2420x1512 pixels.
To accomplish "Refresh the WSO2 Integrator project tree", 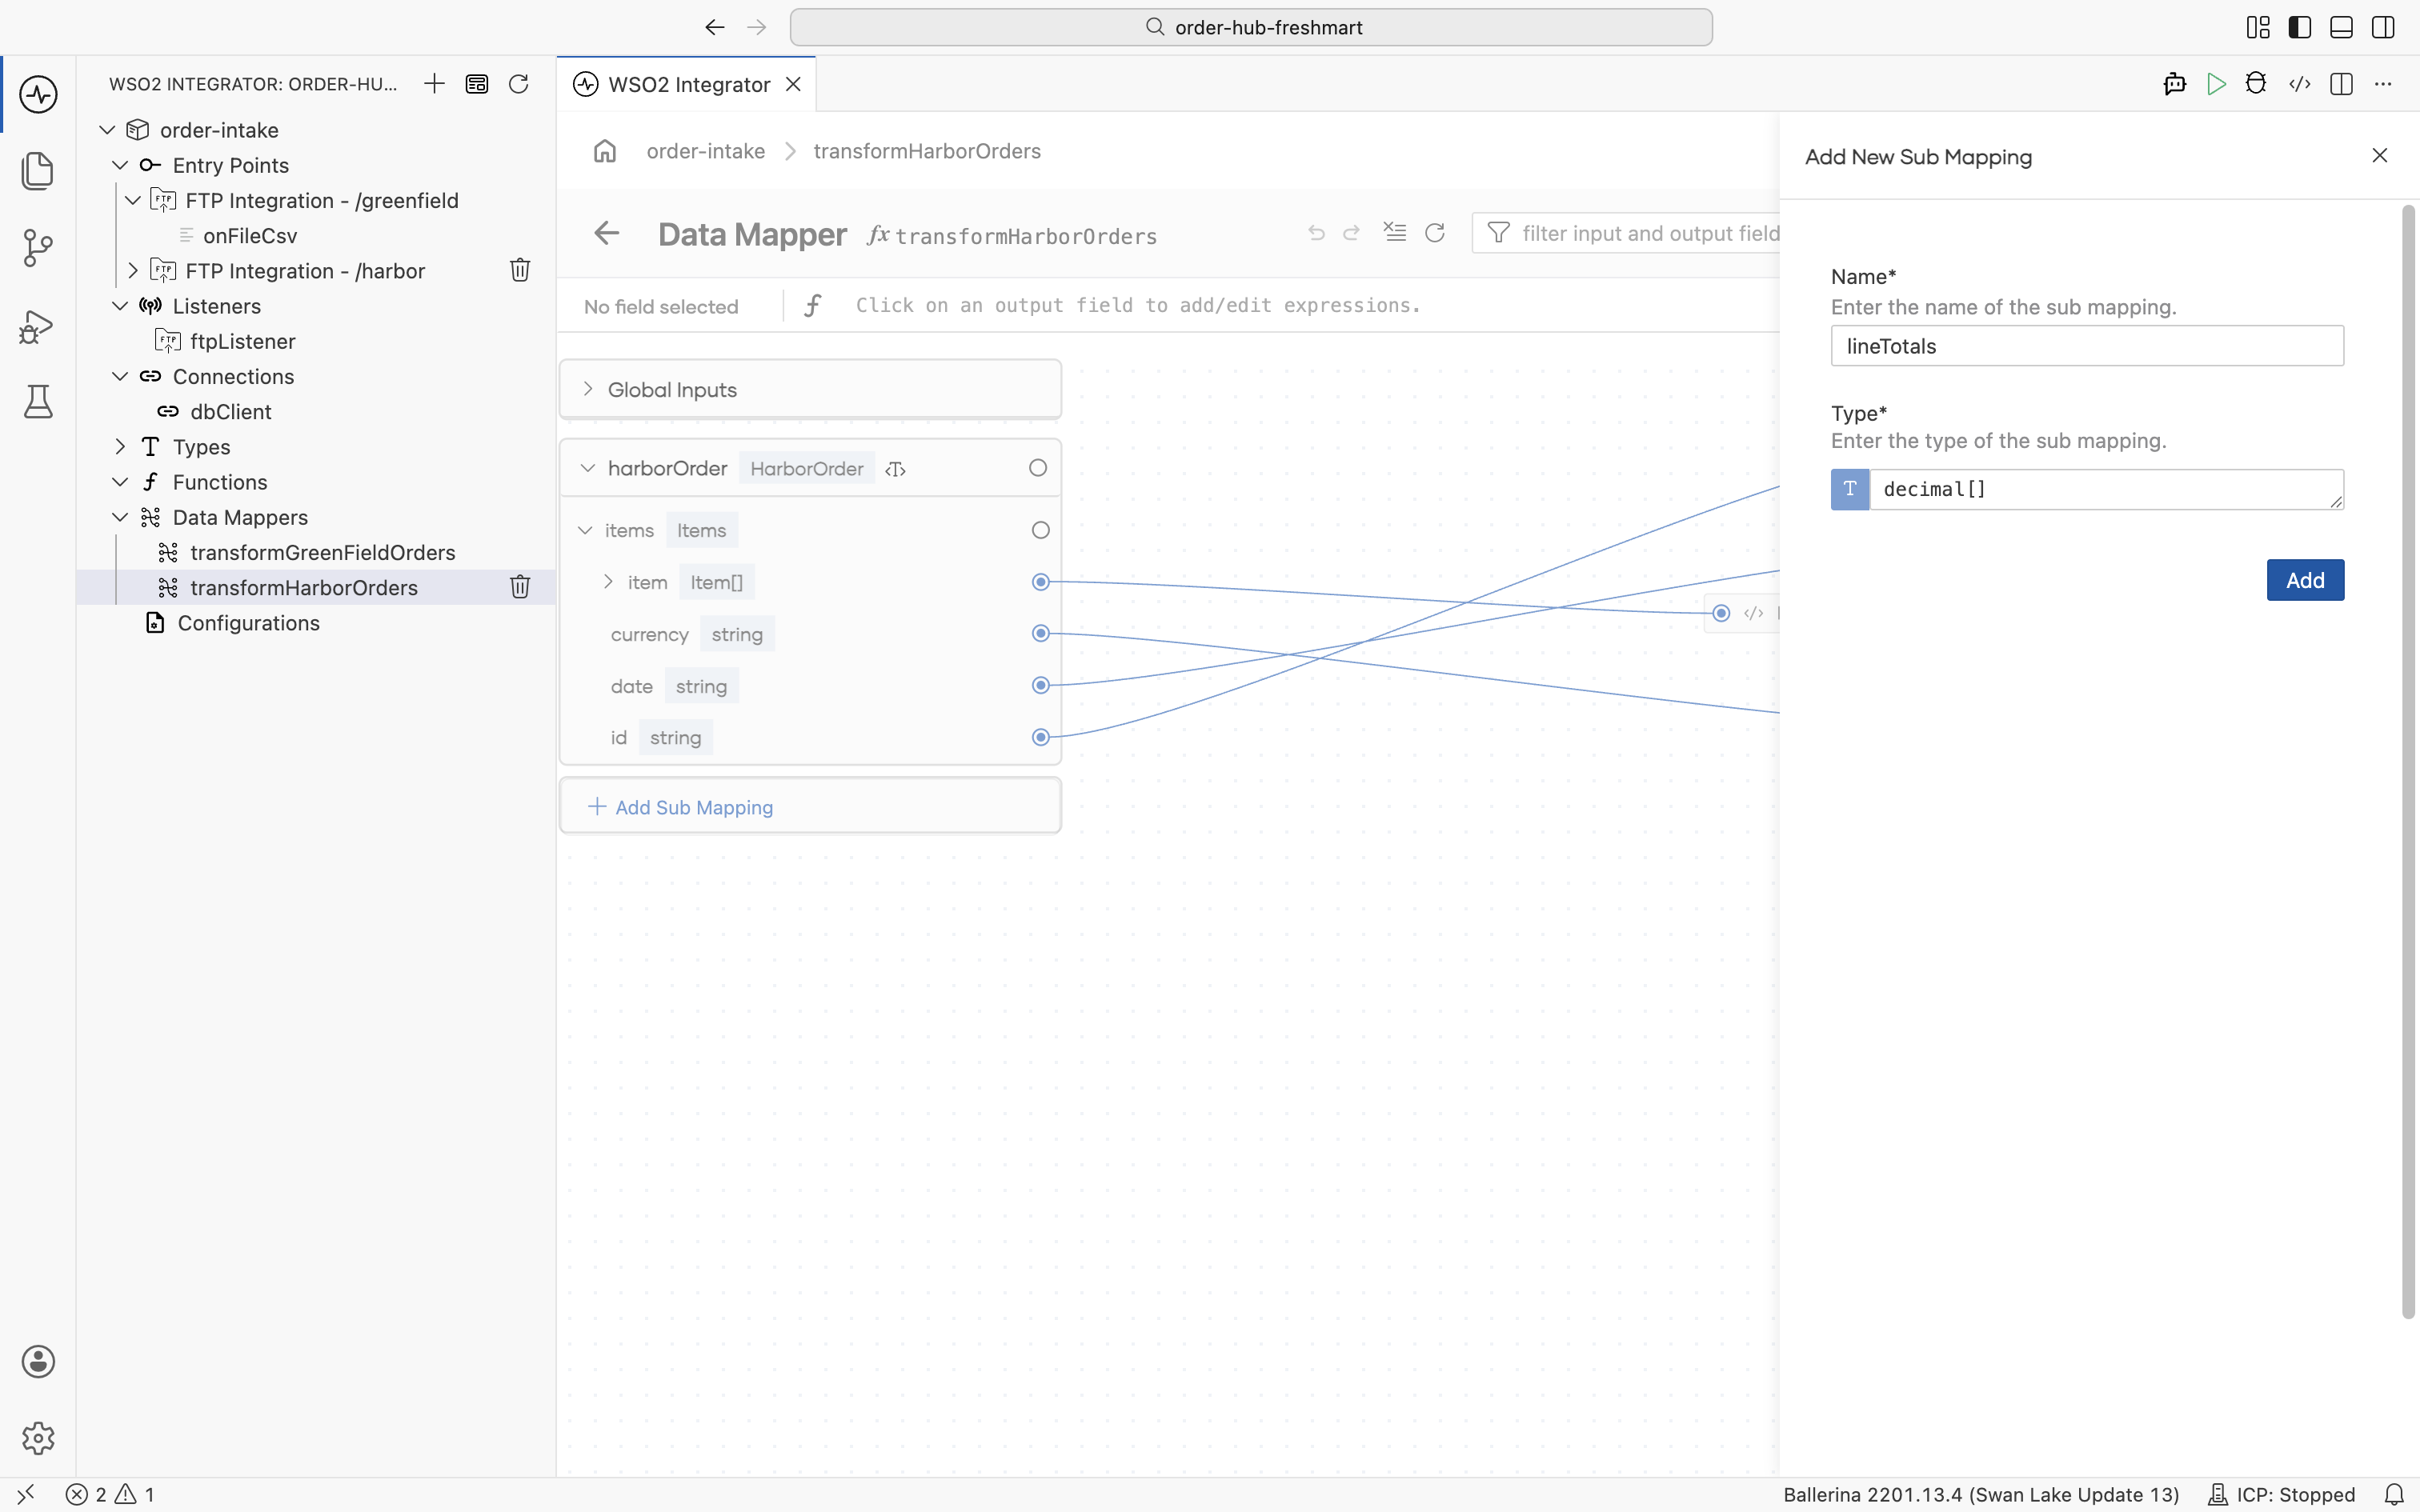I will tap(518, 84).
